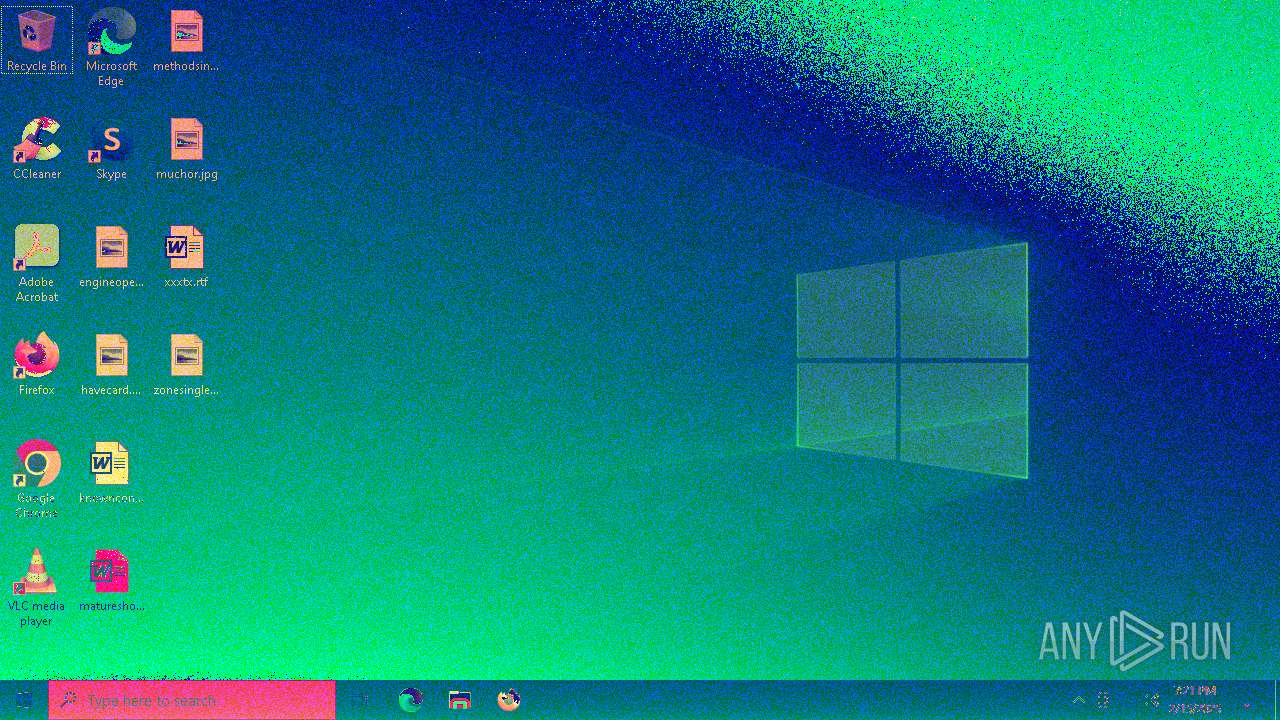Select the knowncon... Word document
This screenshot has height=720, width=1280.
coord(111,473)
